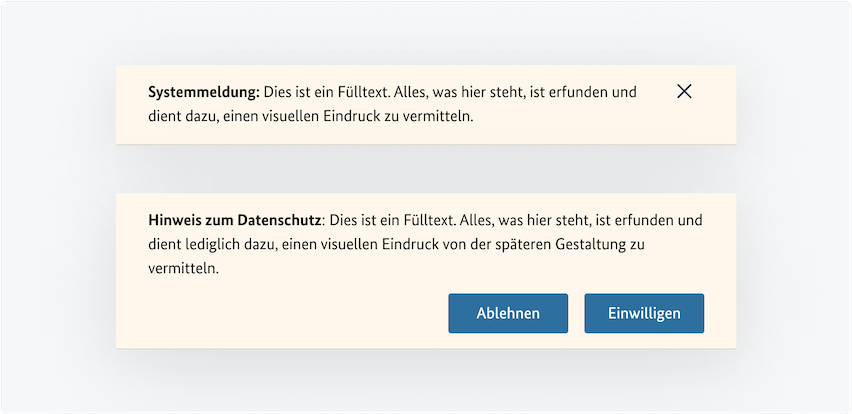Dismiss the Systemmeldung banner with the X icon
This screenshot has width=852, height=414.
coord(684,91)
